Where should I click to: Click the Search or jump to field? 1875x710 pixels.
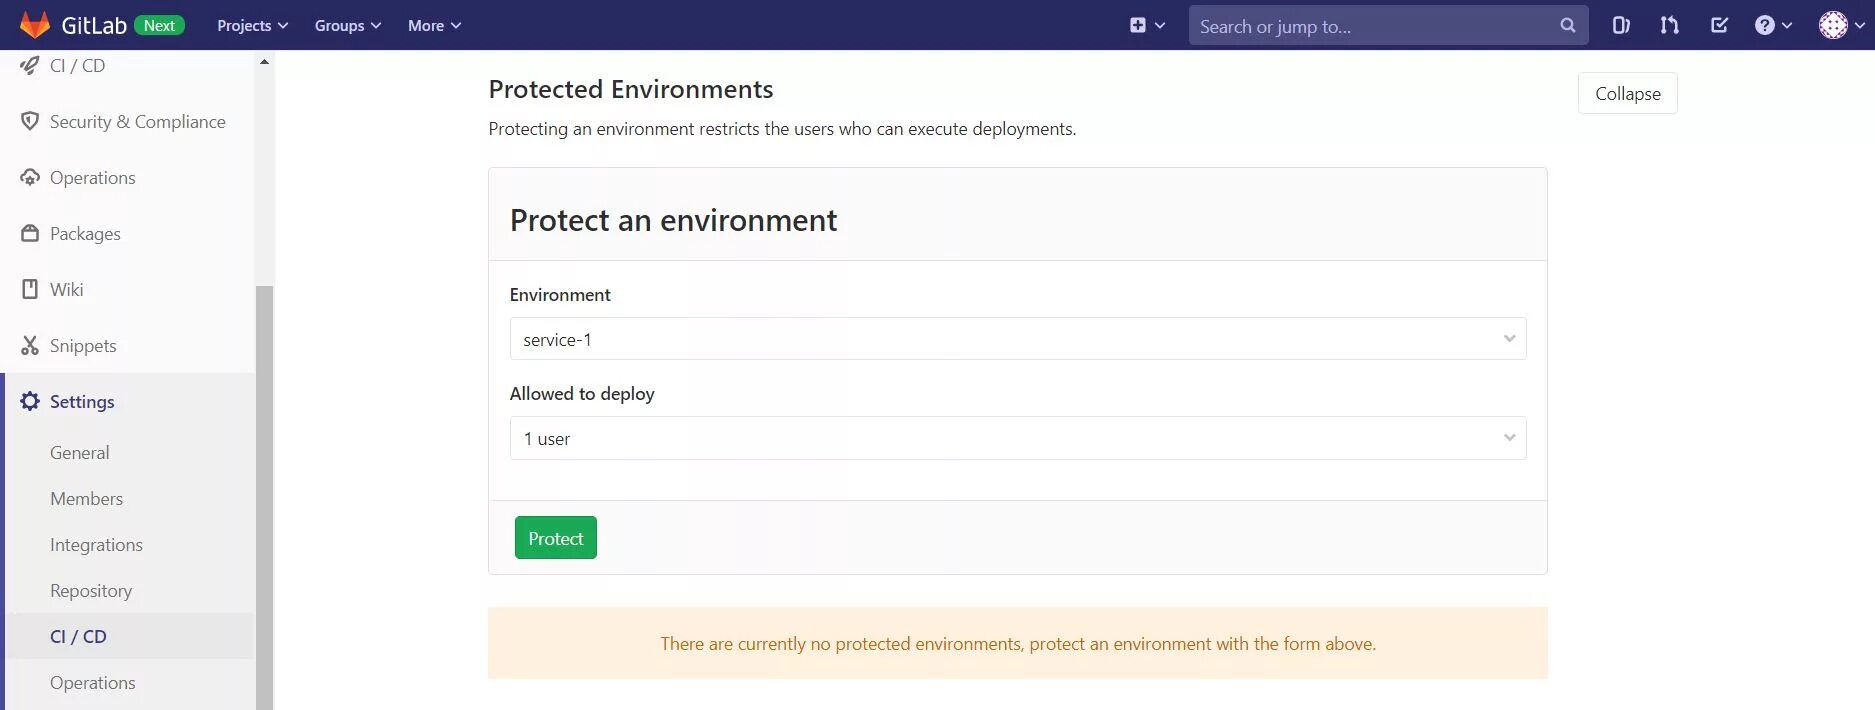1370,27
